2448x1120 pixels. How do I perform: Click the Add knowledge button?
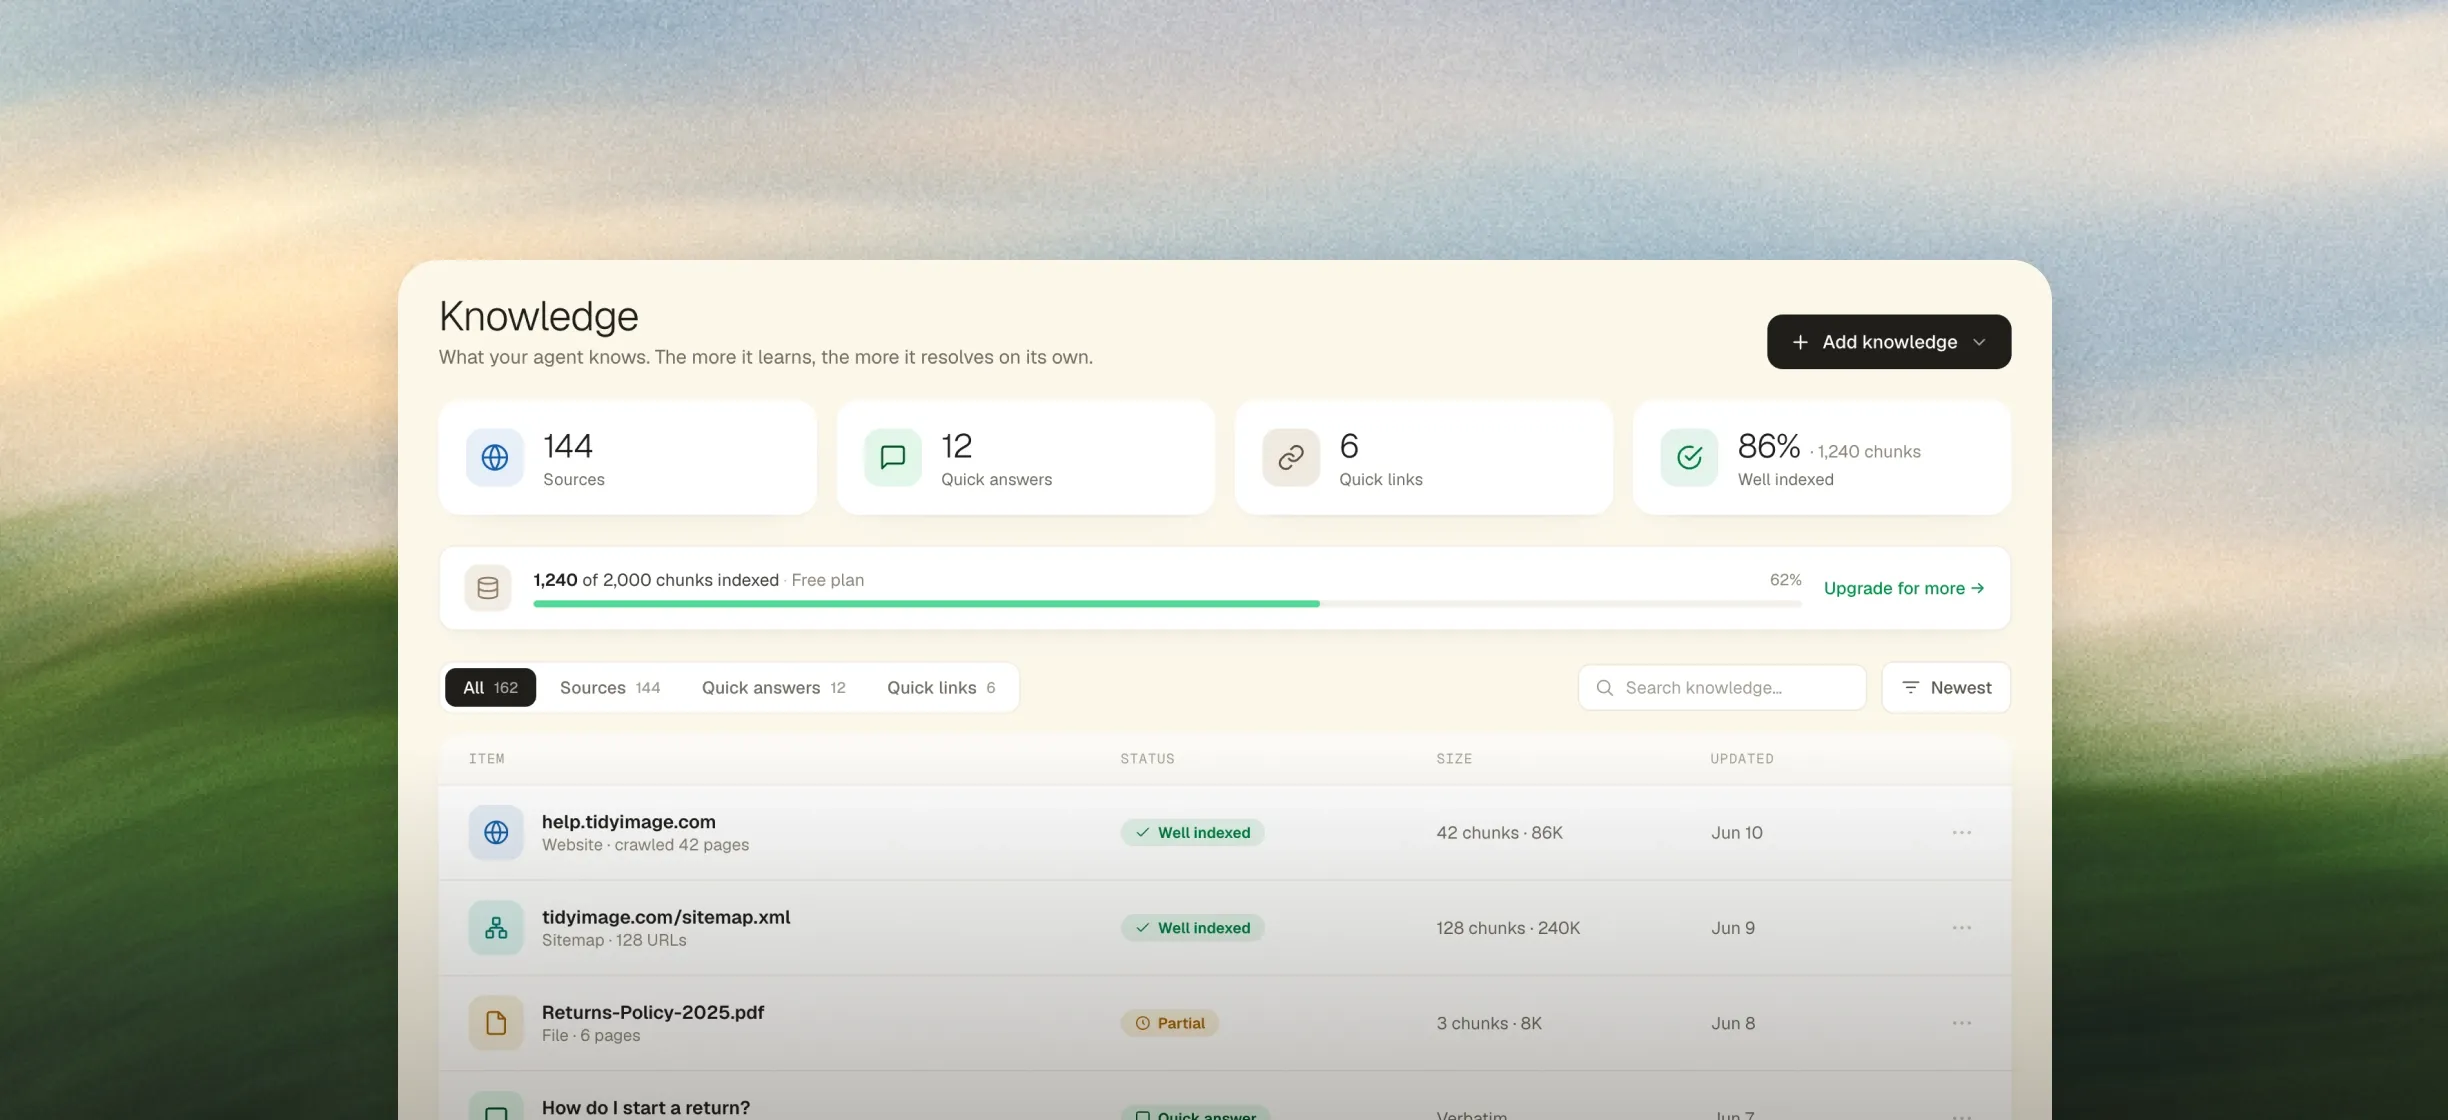click(1888, 342)
